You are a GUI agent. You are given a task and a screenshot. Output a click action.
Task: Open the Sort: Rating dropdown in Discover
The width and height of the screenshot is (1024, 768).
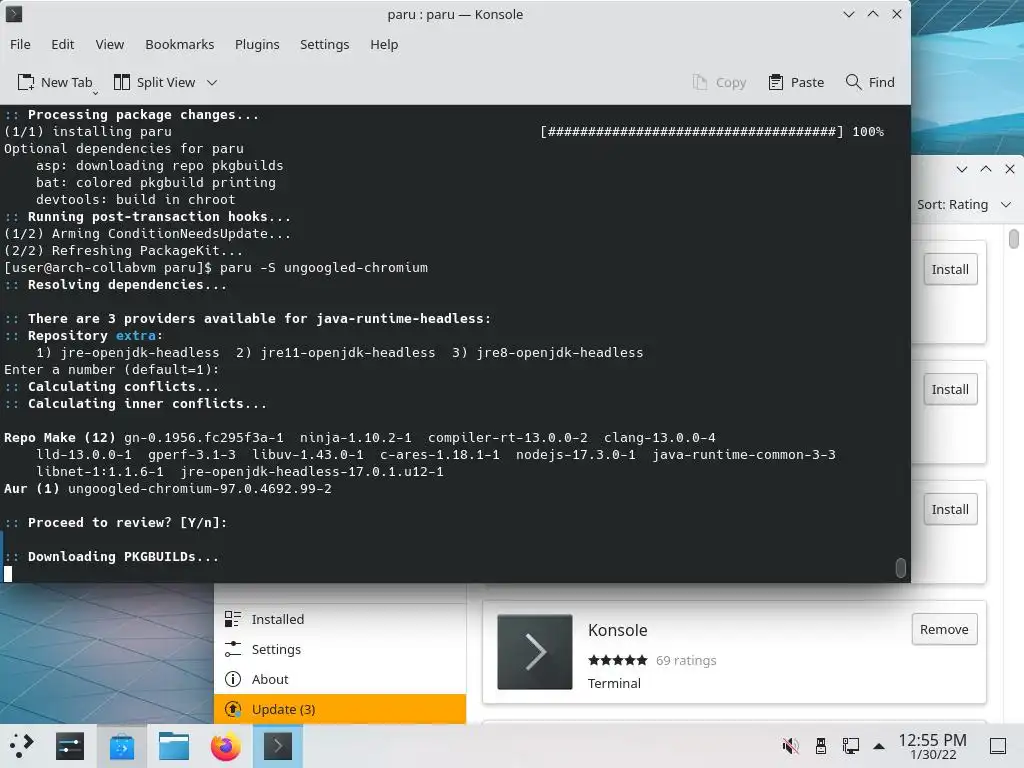(x=964, y=204)
